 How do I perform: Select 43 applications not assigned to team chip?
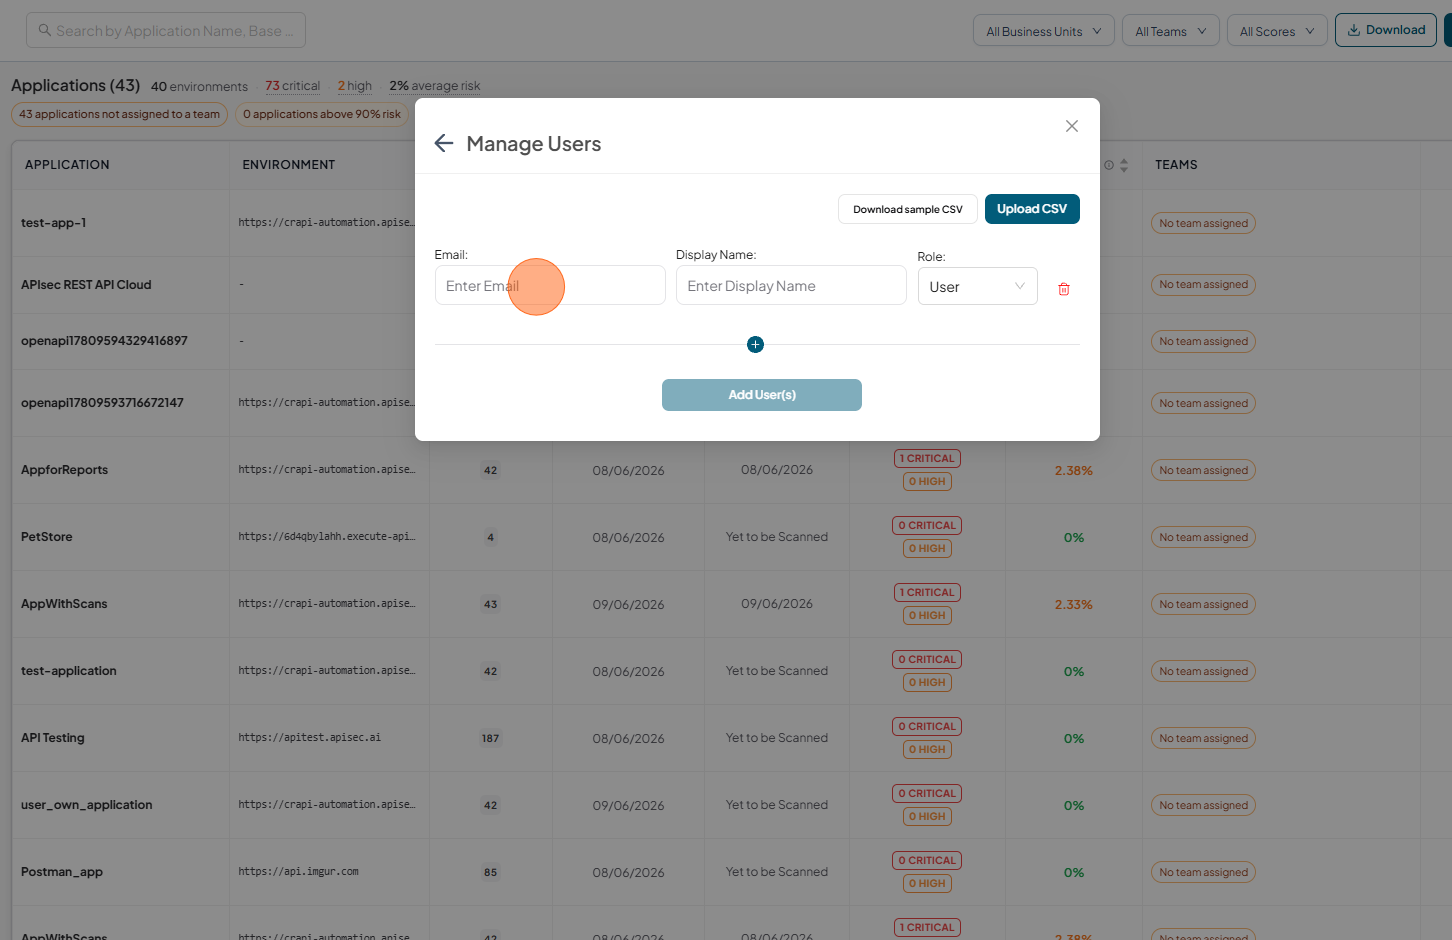[119, 114]
